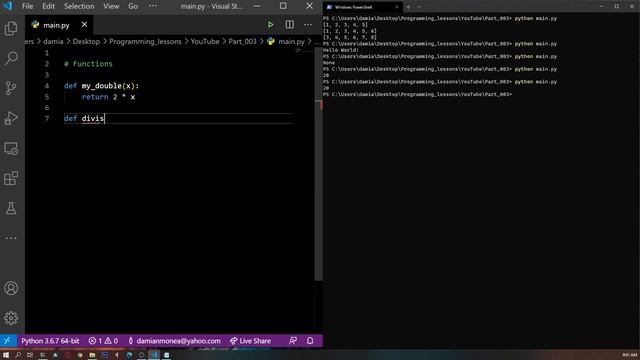Click the '# Functions' comment line
Screen dimensions: 640x360
point(88,64)
